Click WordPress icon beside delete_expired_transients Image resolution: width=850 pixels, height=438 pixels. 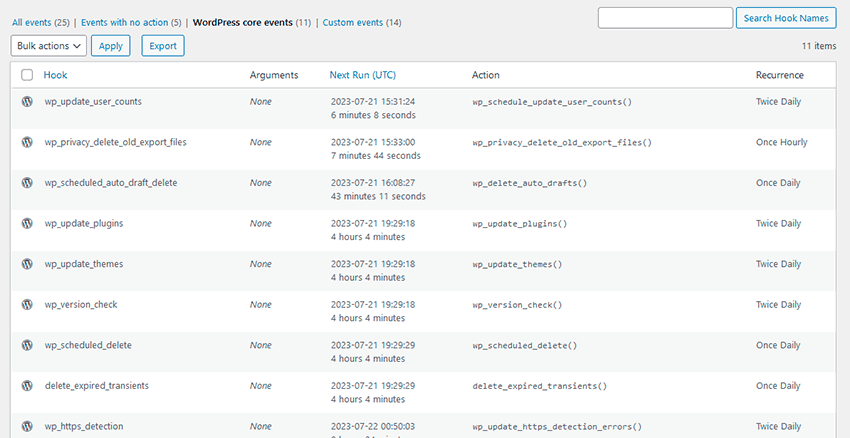(27, 386)
